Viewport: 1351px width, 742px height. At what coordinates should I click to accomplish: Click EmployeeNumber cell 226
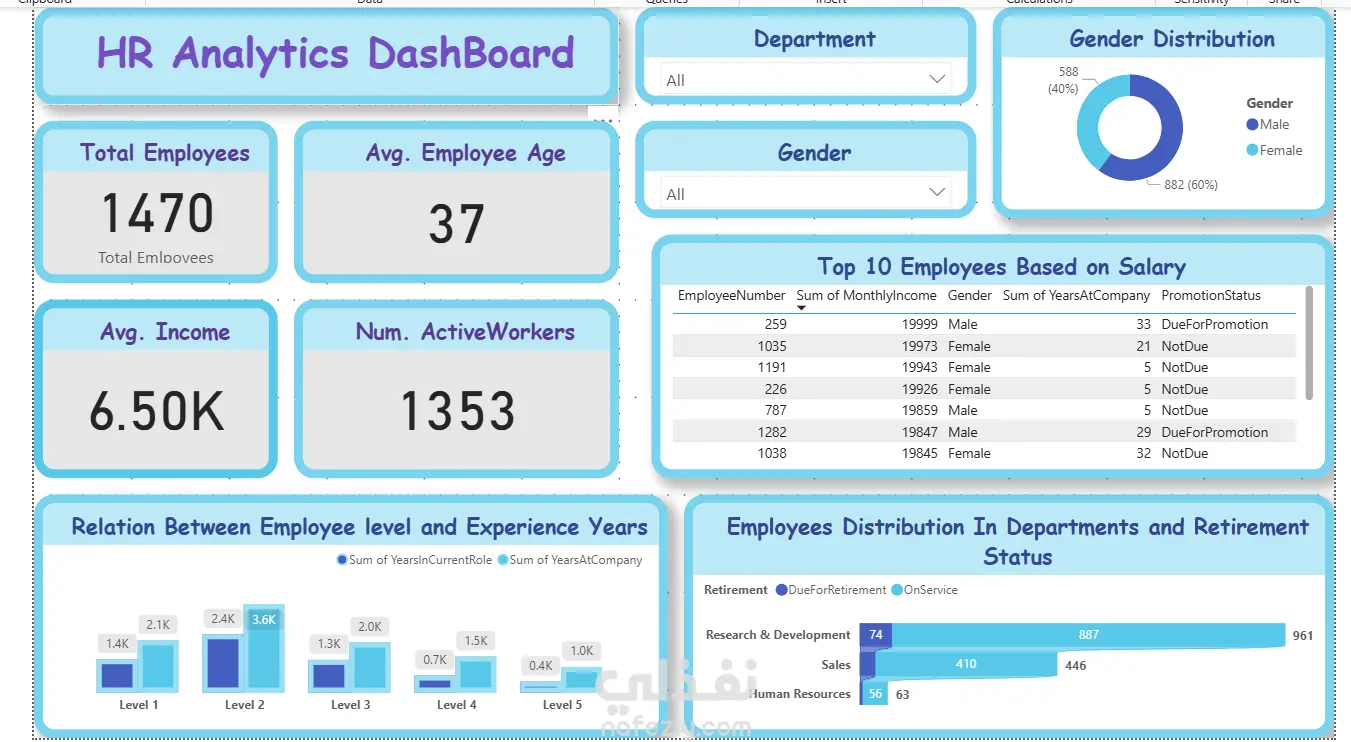775,389
